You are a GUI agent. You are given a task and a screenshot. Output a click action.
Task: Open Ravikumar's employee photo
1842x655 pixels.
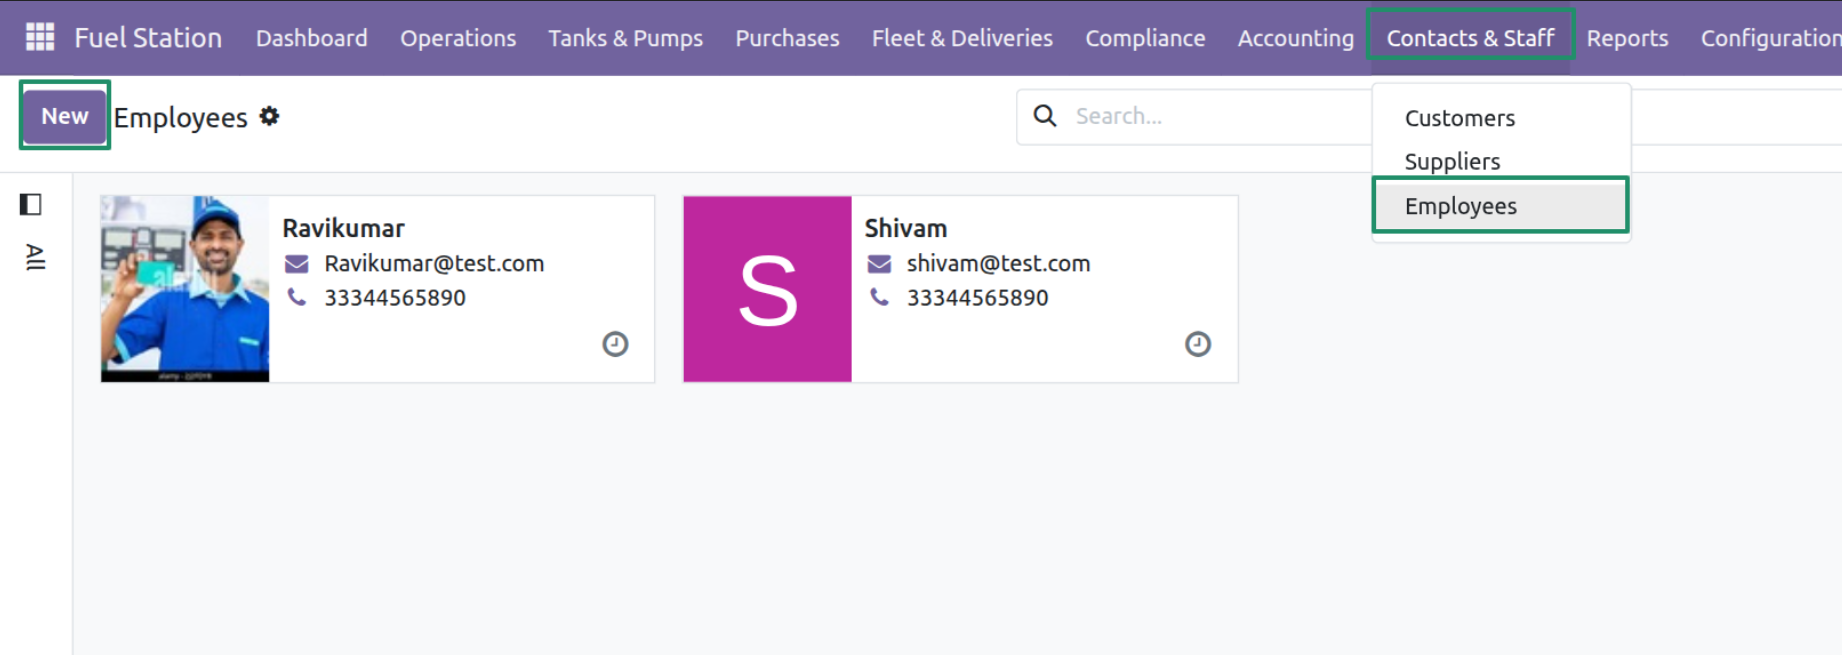coord(185,289)
